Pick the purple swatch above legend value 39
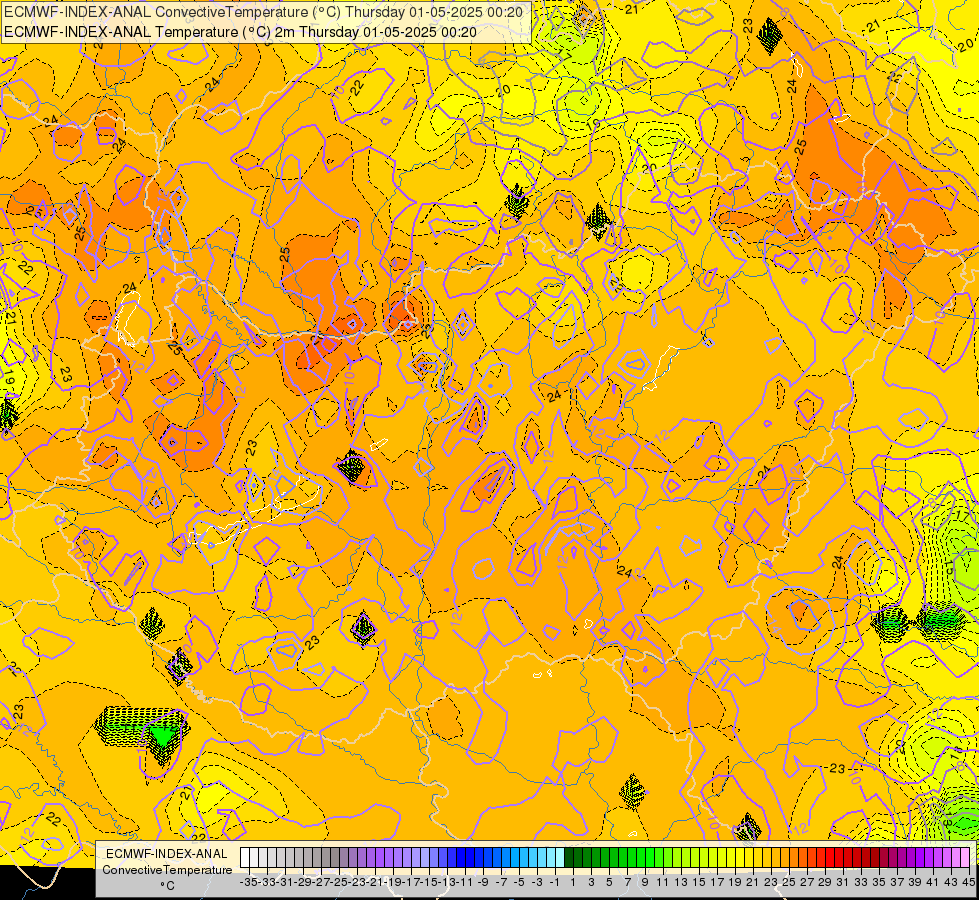The image size is (979, 900). (911, 857)
